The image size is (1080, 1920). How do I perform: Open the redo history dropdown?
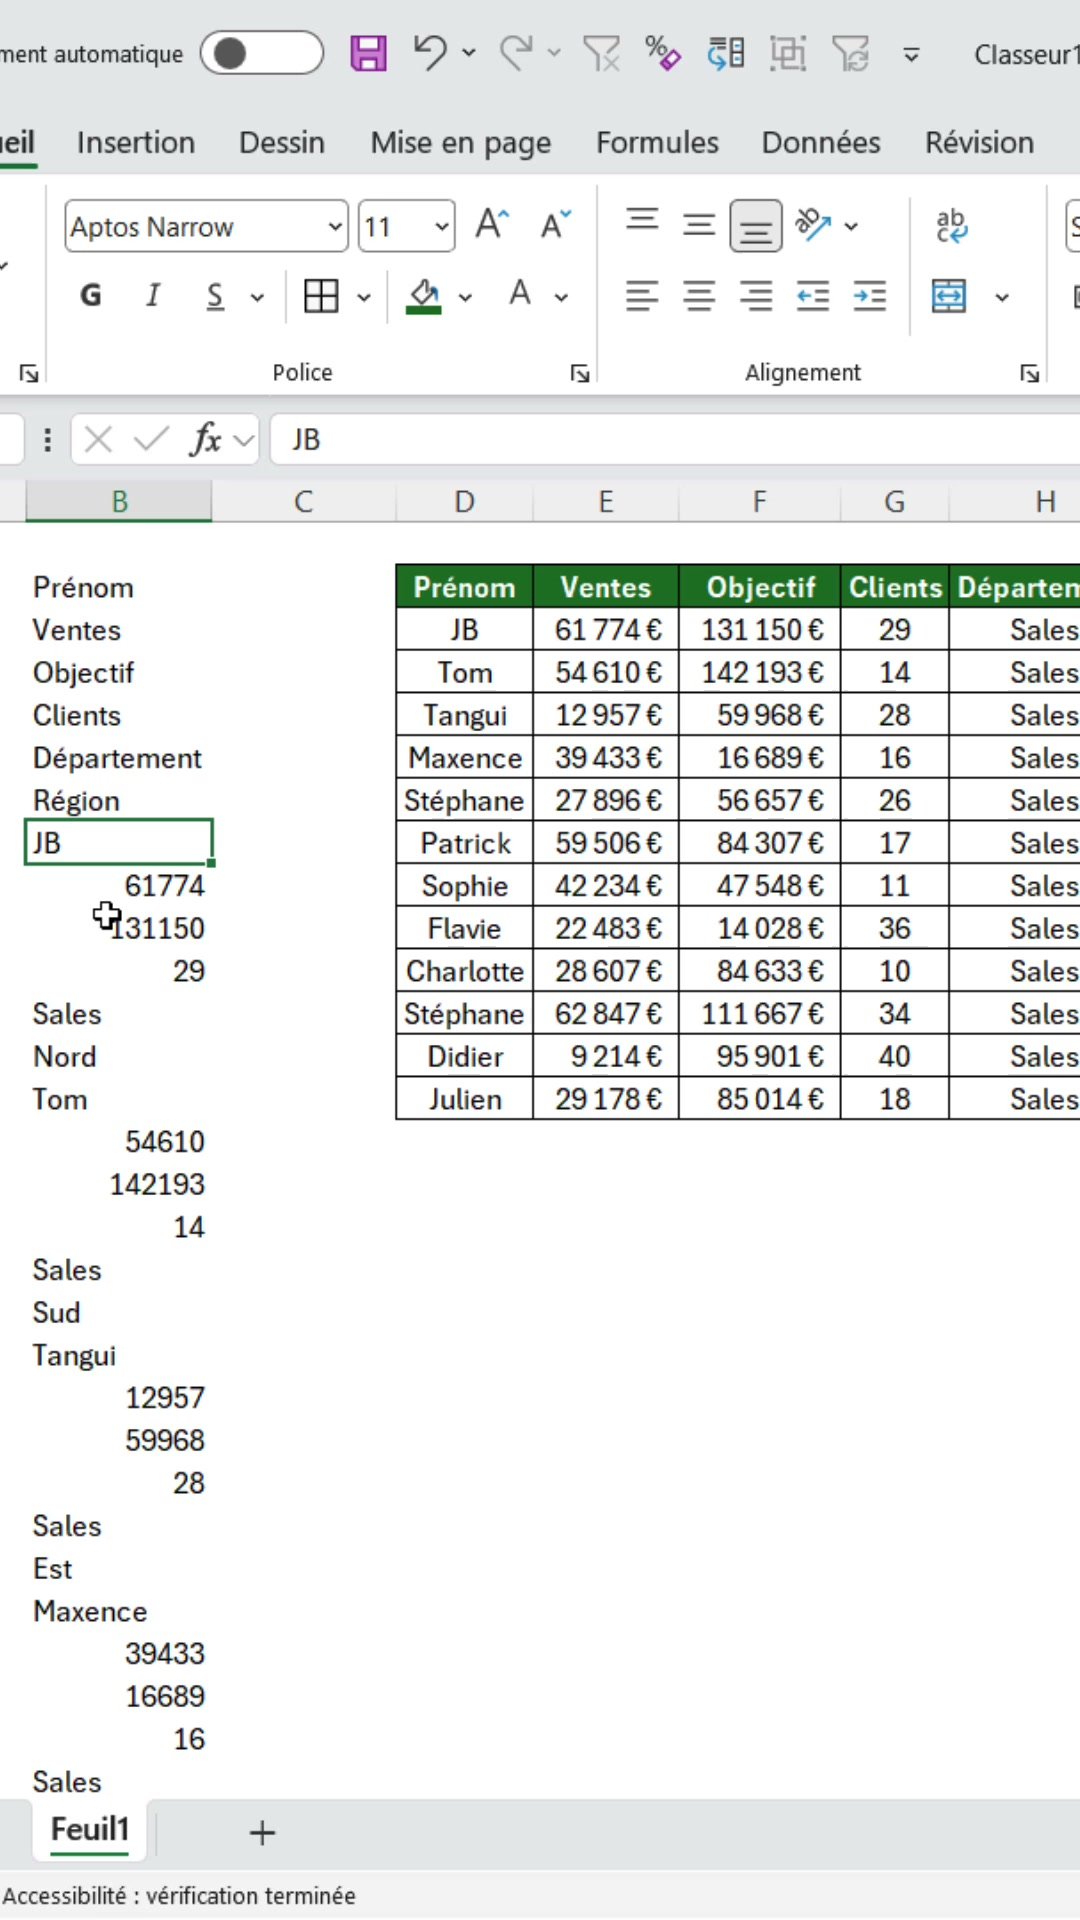pyautogui.click(x=554, y=53)
